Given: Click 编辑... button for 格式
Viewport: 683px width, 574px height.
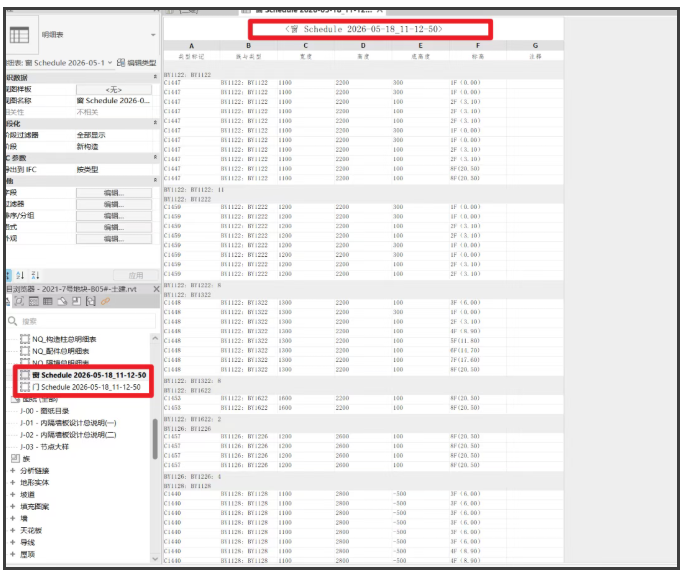Looking at the screenshot, I should [114, 227].
